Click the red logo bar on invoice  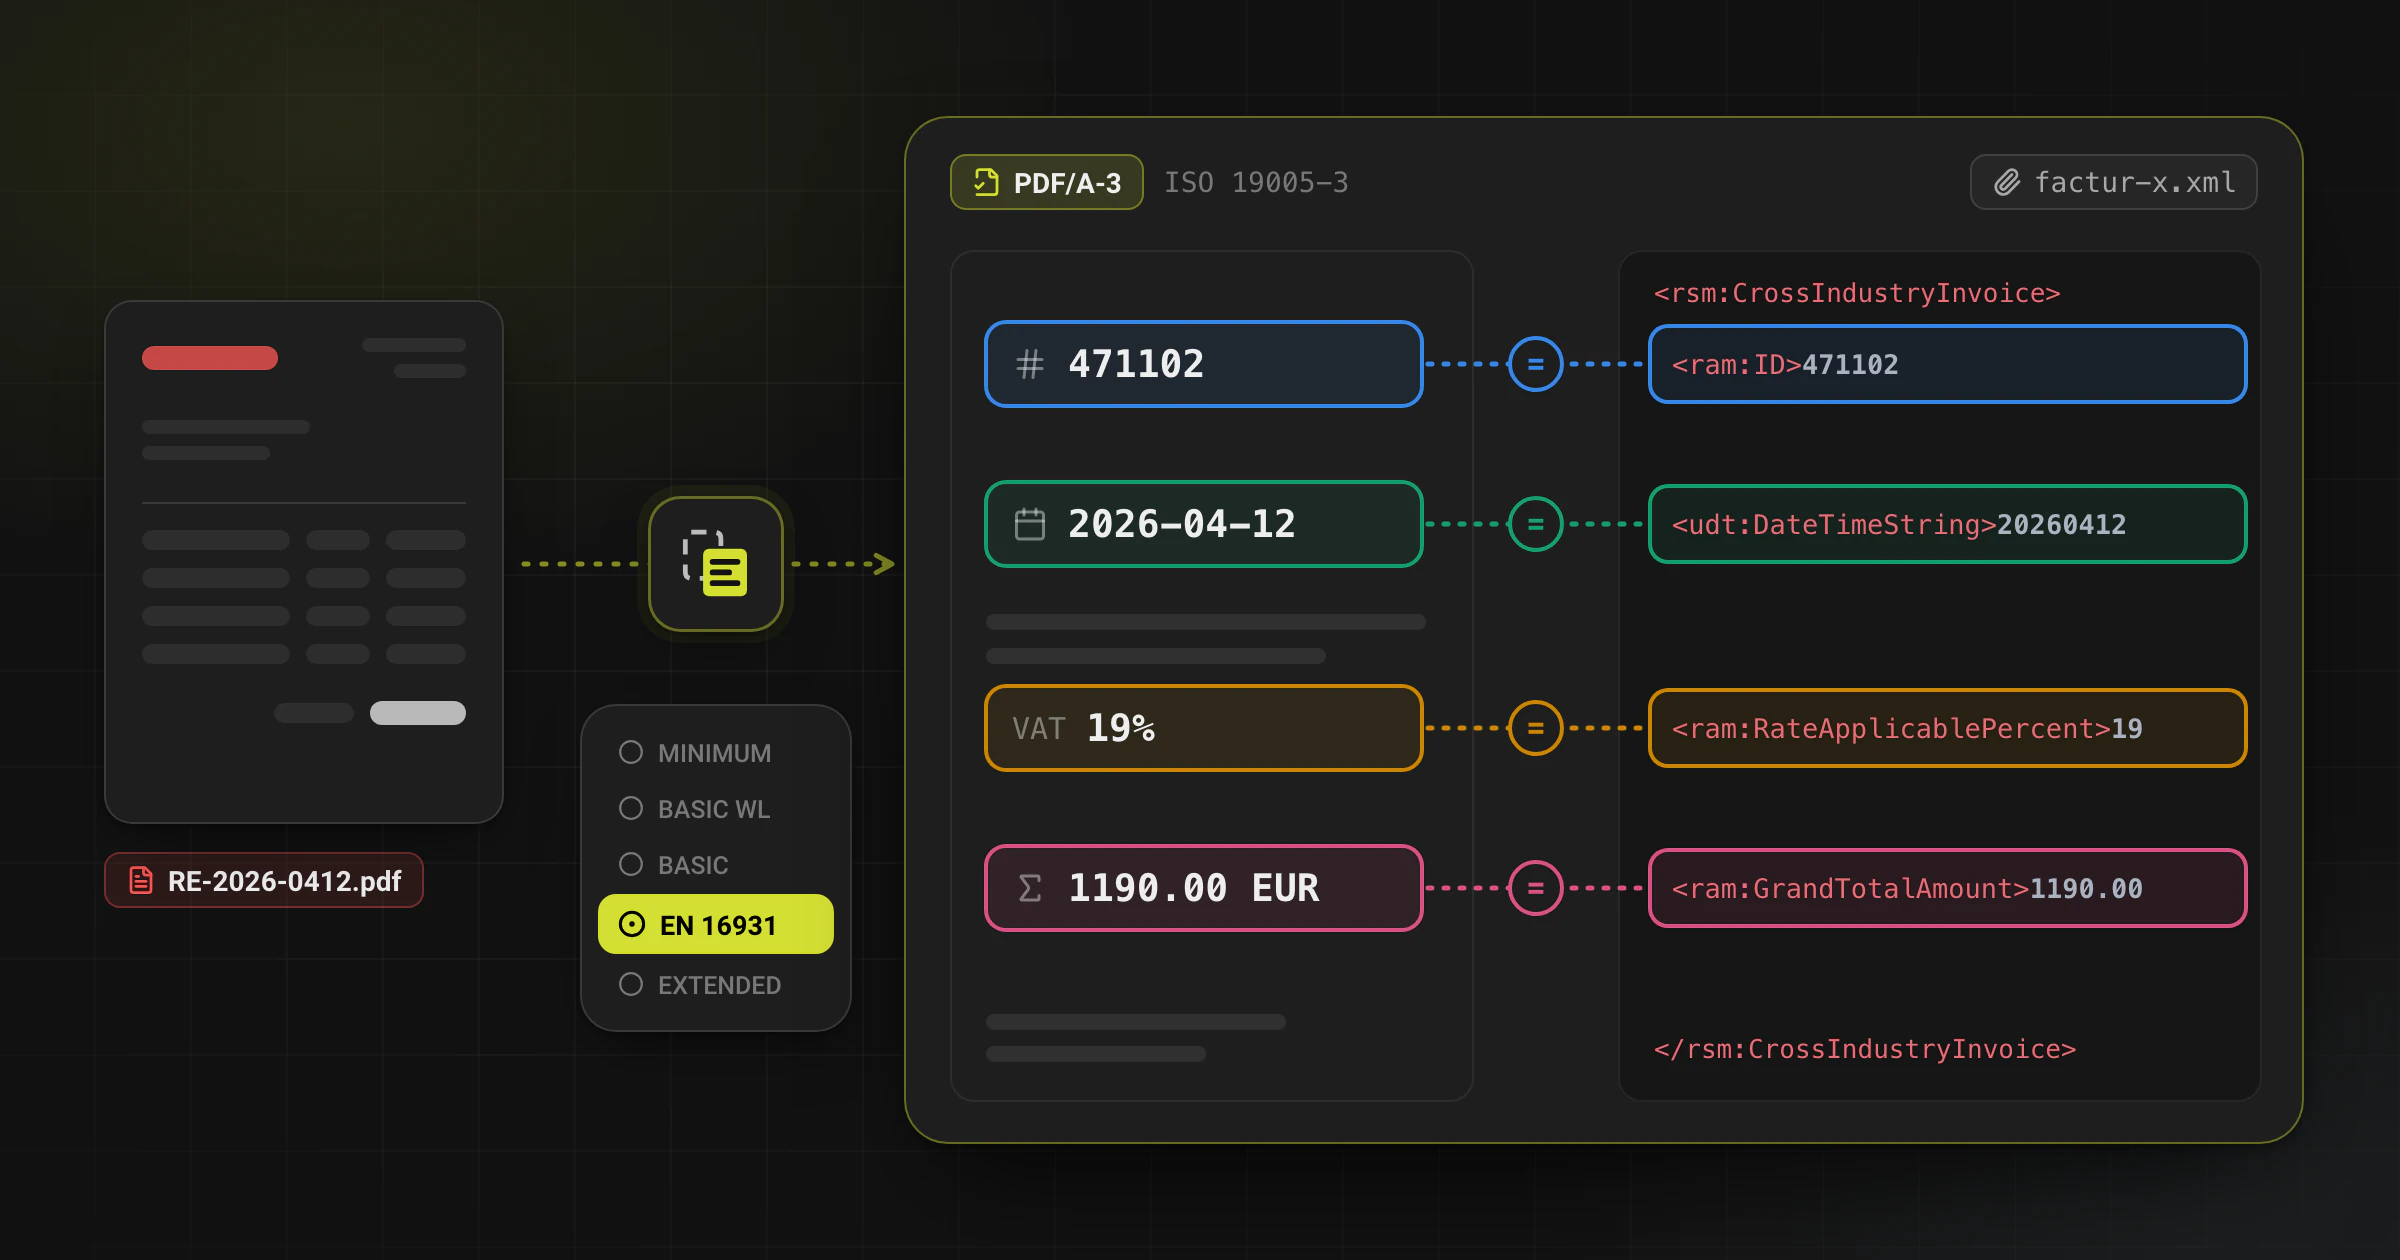tap(210, 358)
